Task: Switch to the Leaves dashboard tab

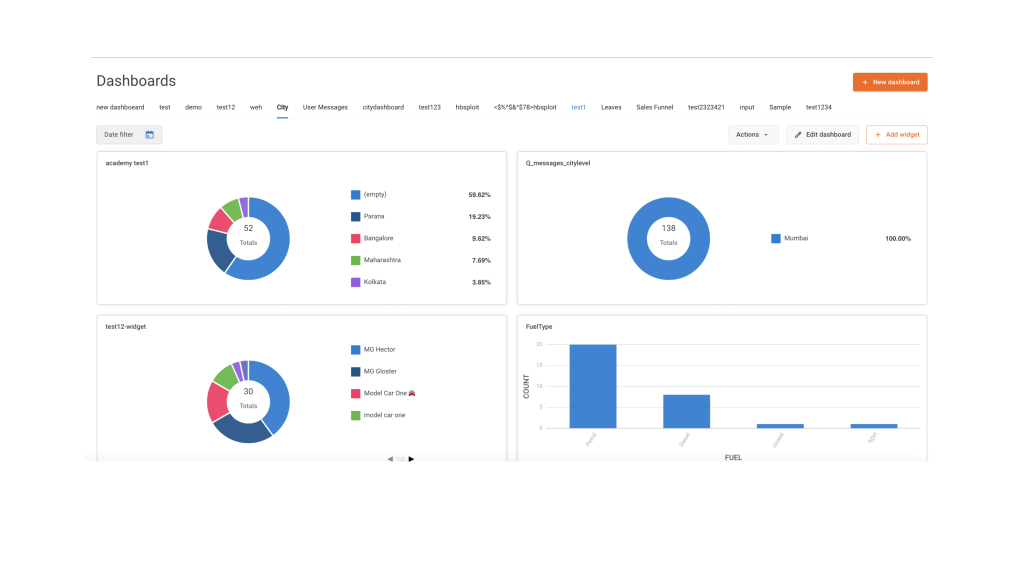Action: point(611,107)
